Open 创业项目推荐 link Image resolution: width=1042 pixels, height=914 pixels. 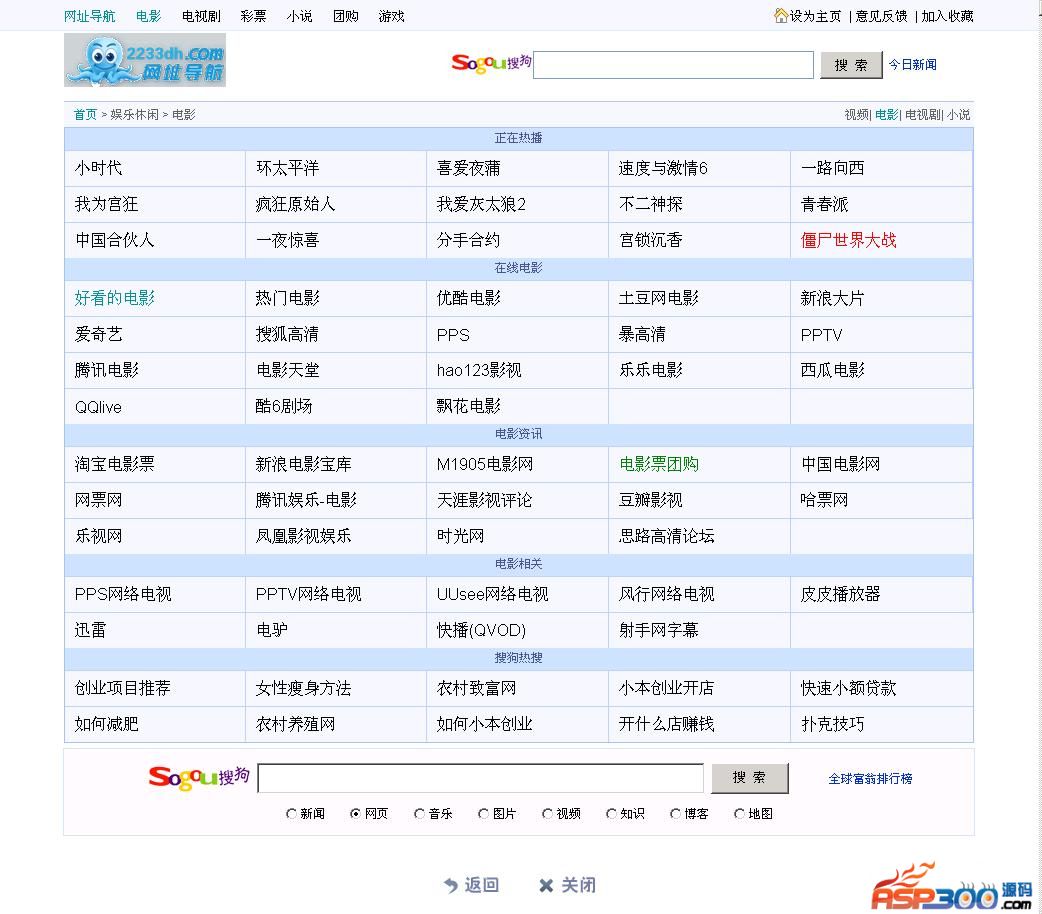pos(123,688)
